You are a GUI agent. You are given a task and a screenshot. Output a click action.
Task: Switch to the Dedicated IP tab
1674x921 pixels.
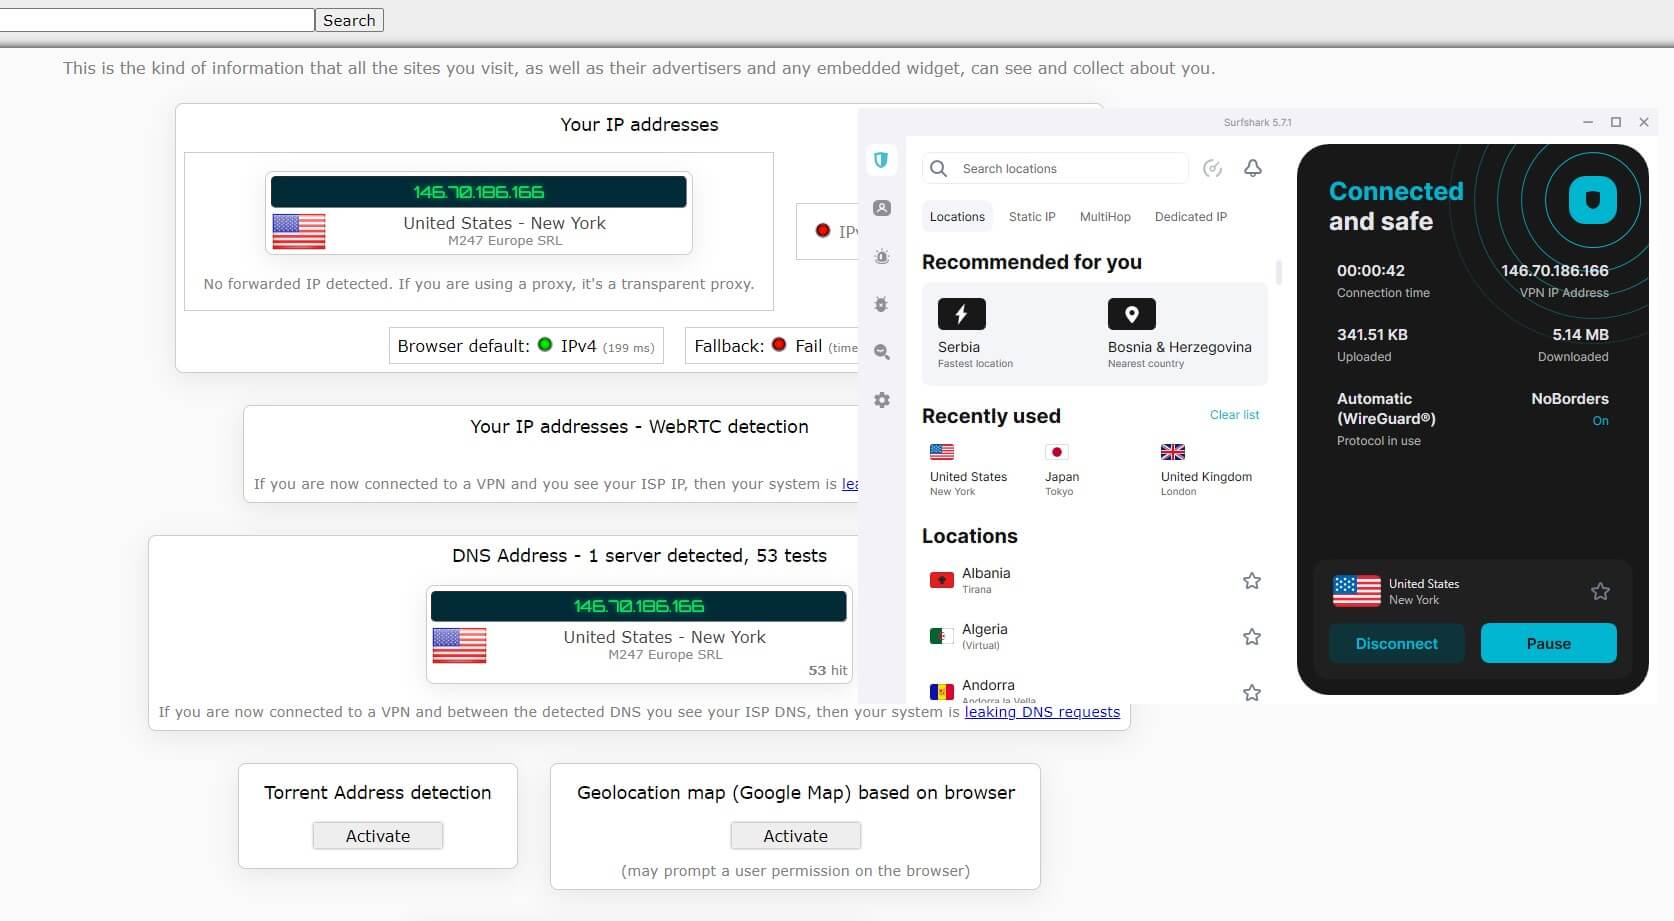pyautogui.click(x=1190, y=217)
